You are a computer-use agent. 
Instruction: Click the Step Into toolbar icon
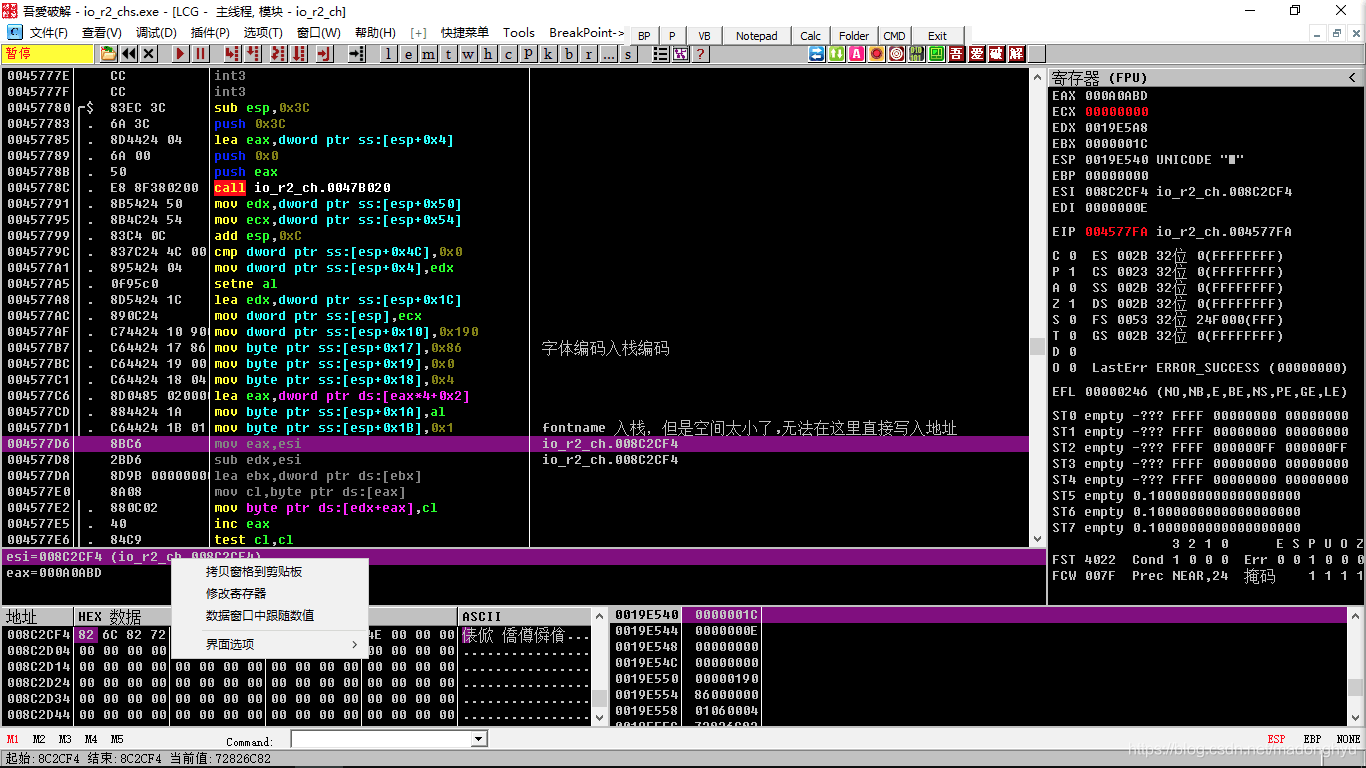232,54
